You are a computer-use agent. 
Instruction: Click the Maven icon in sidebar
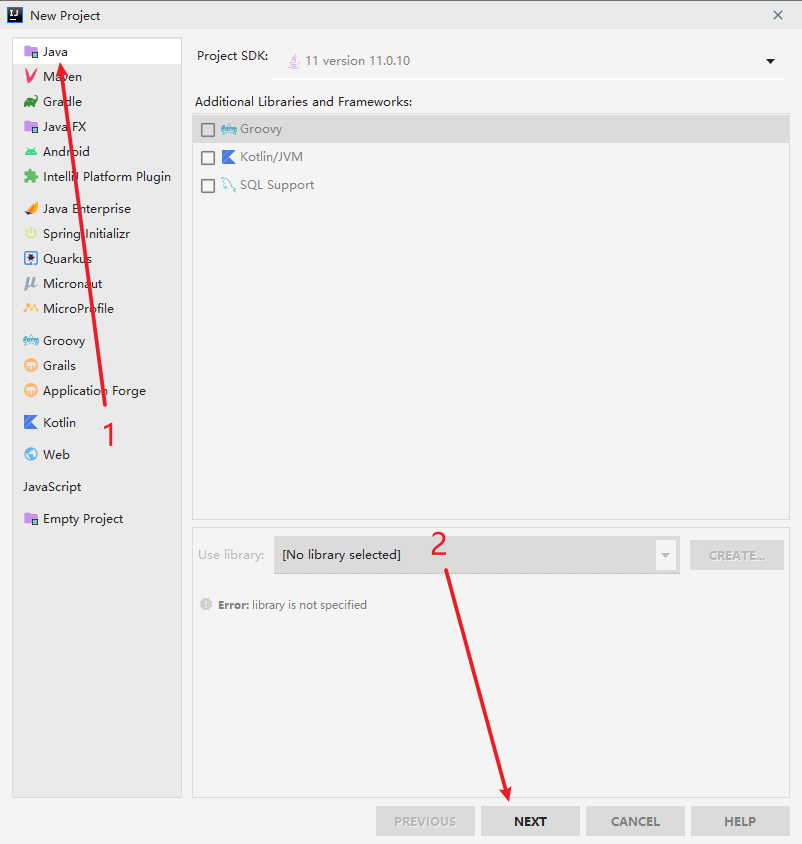click(31, 76)
